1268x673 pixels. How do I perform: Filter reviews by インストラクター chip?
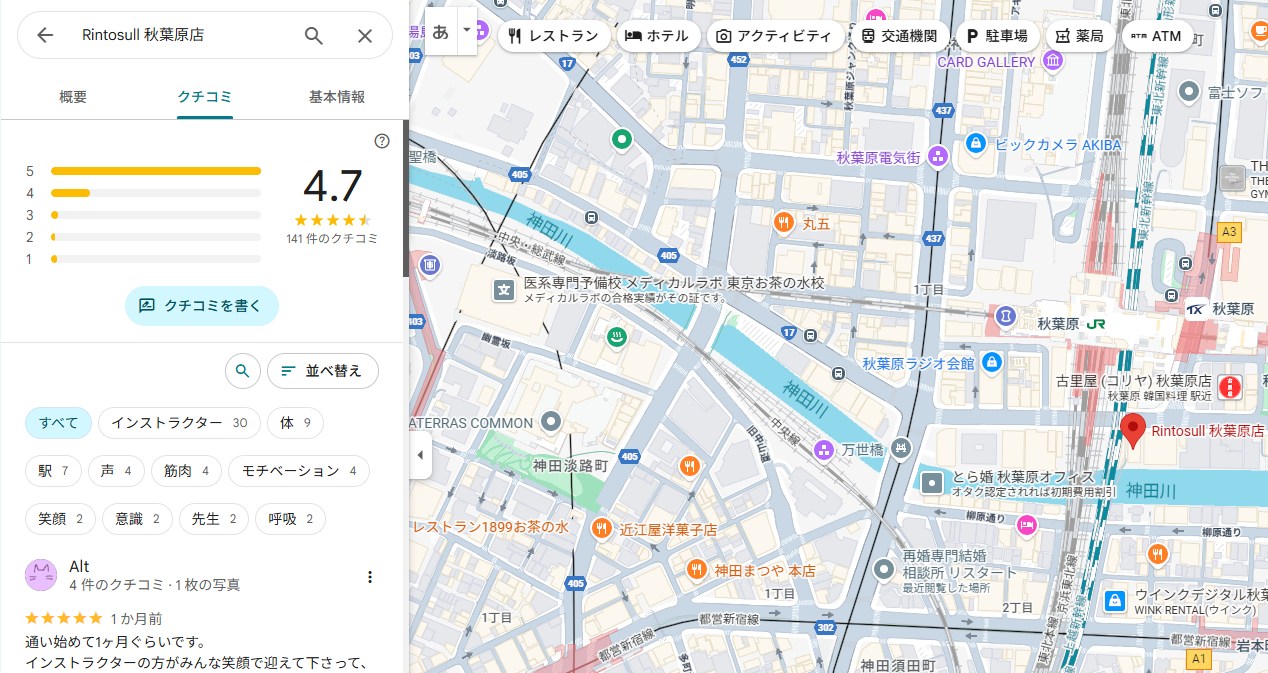[179, 423]
